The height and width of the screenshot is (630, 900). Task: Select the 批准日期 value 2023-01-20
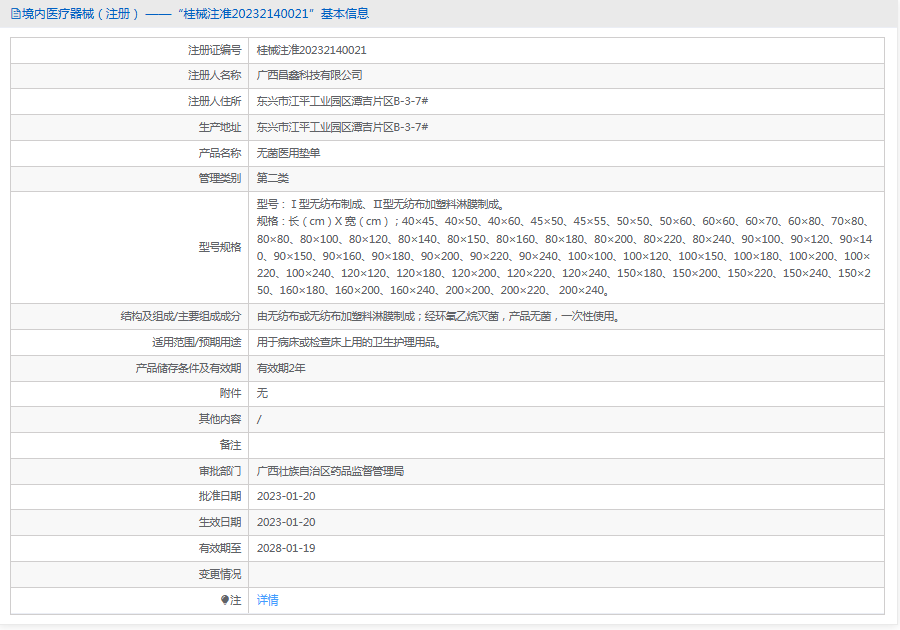point(286,496)
